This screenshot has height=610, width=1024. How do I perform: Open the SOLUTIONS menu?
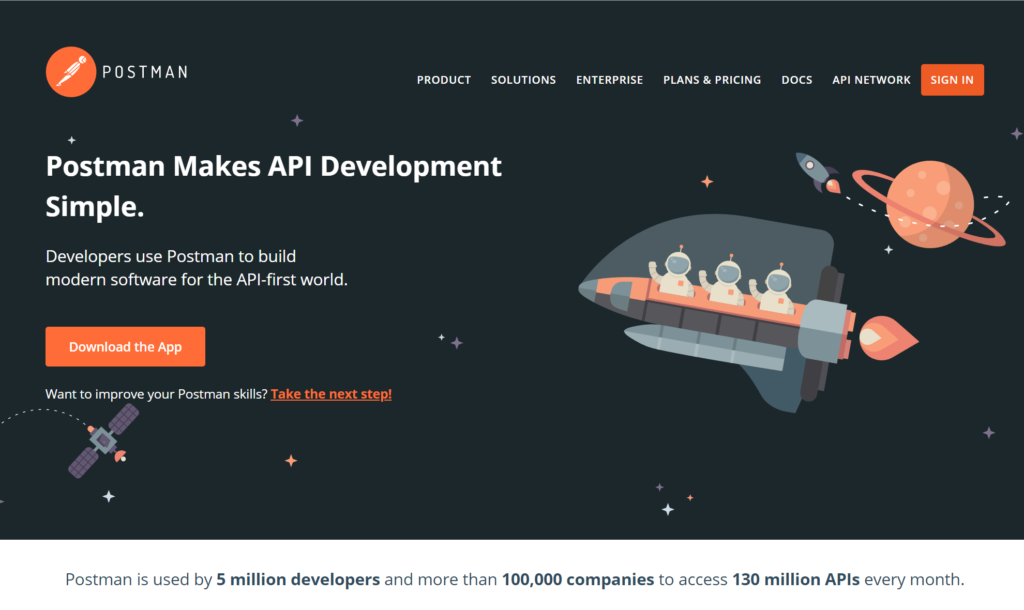click(523, 80)
